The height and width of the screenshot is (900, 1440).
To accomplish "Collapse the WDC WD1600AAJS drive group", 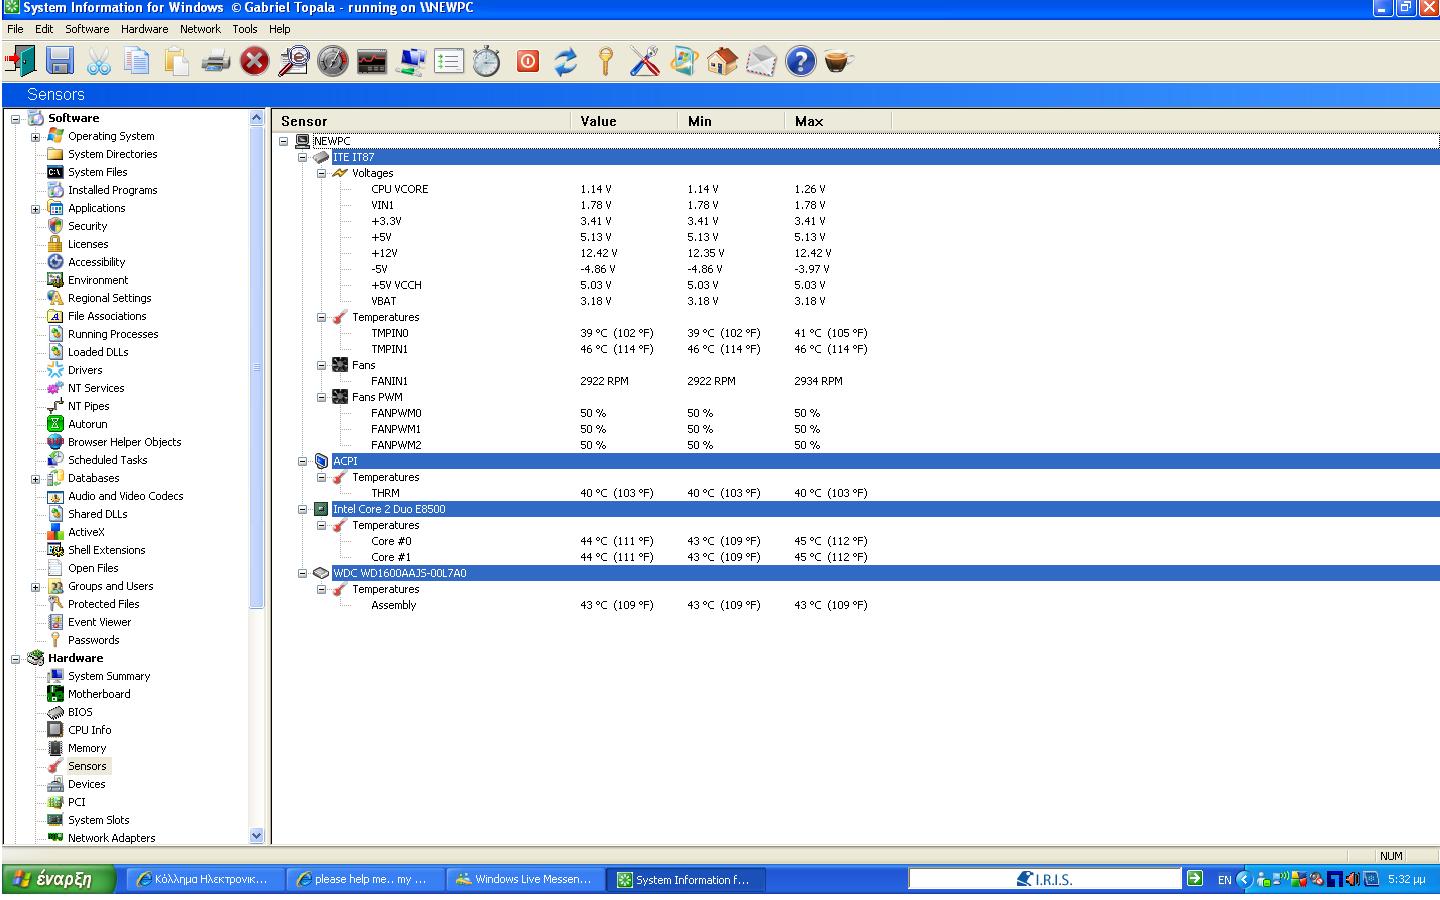I will point(303,574).
